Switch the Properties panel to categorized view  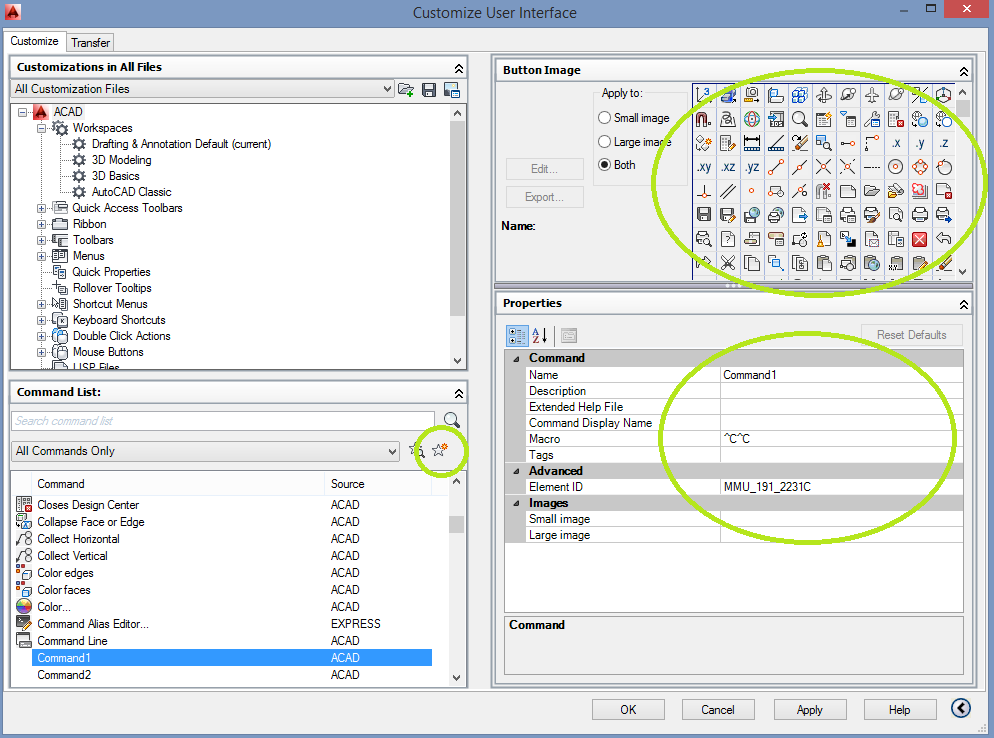[517, 335]
